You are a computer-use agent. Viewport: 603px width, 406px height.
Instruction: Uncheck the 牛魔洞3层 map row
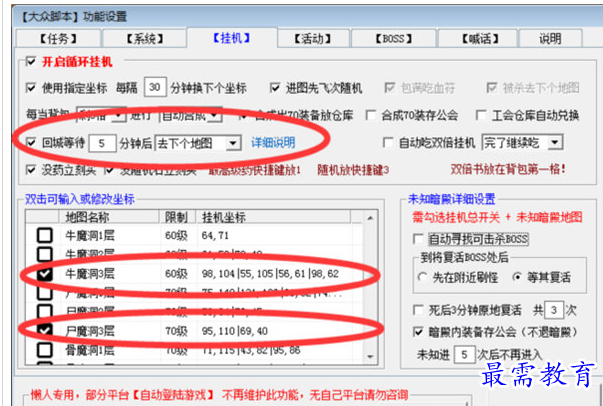45,274
